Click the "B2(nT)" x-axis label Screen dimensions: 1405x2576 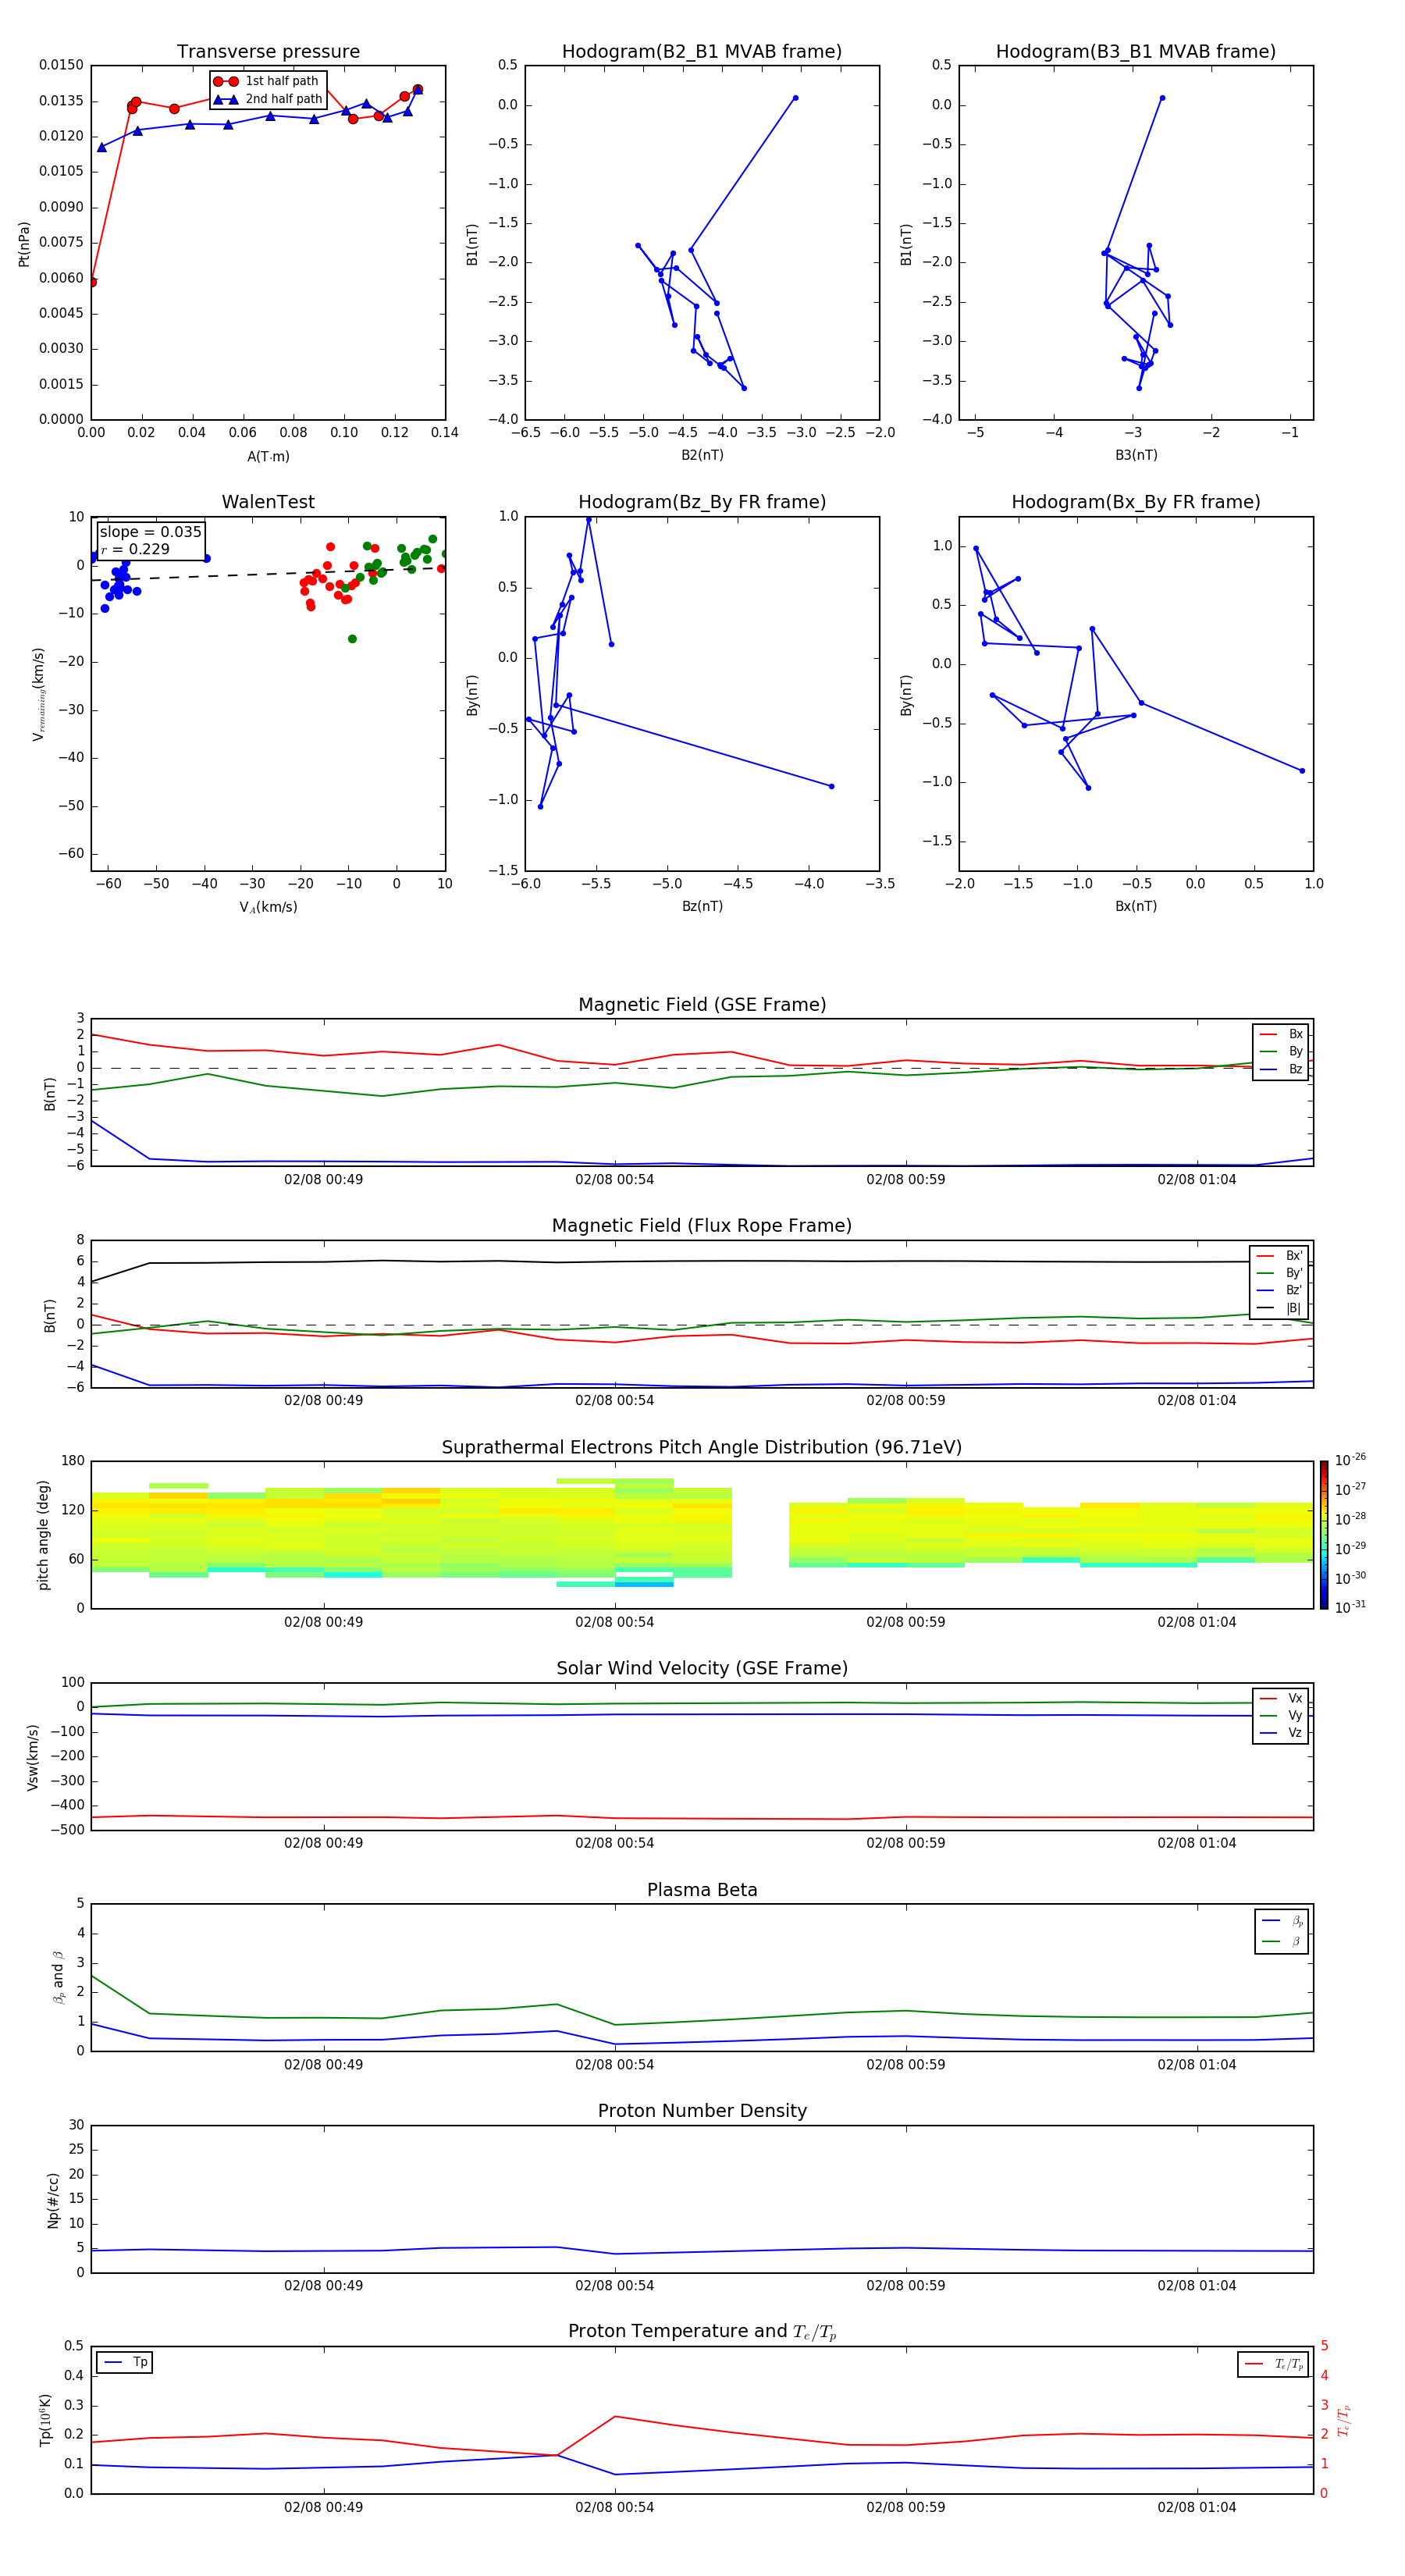click(702, 455)
